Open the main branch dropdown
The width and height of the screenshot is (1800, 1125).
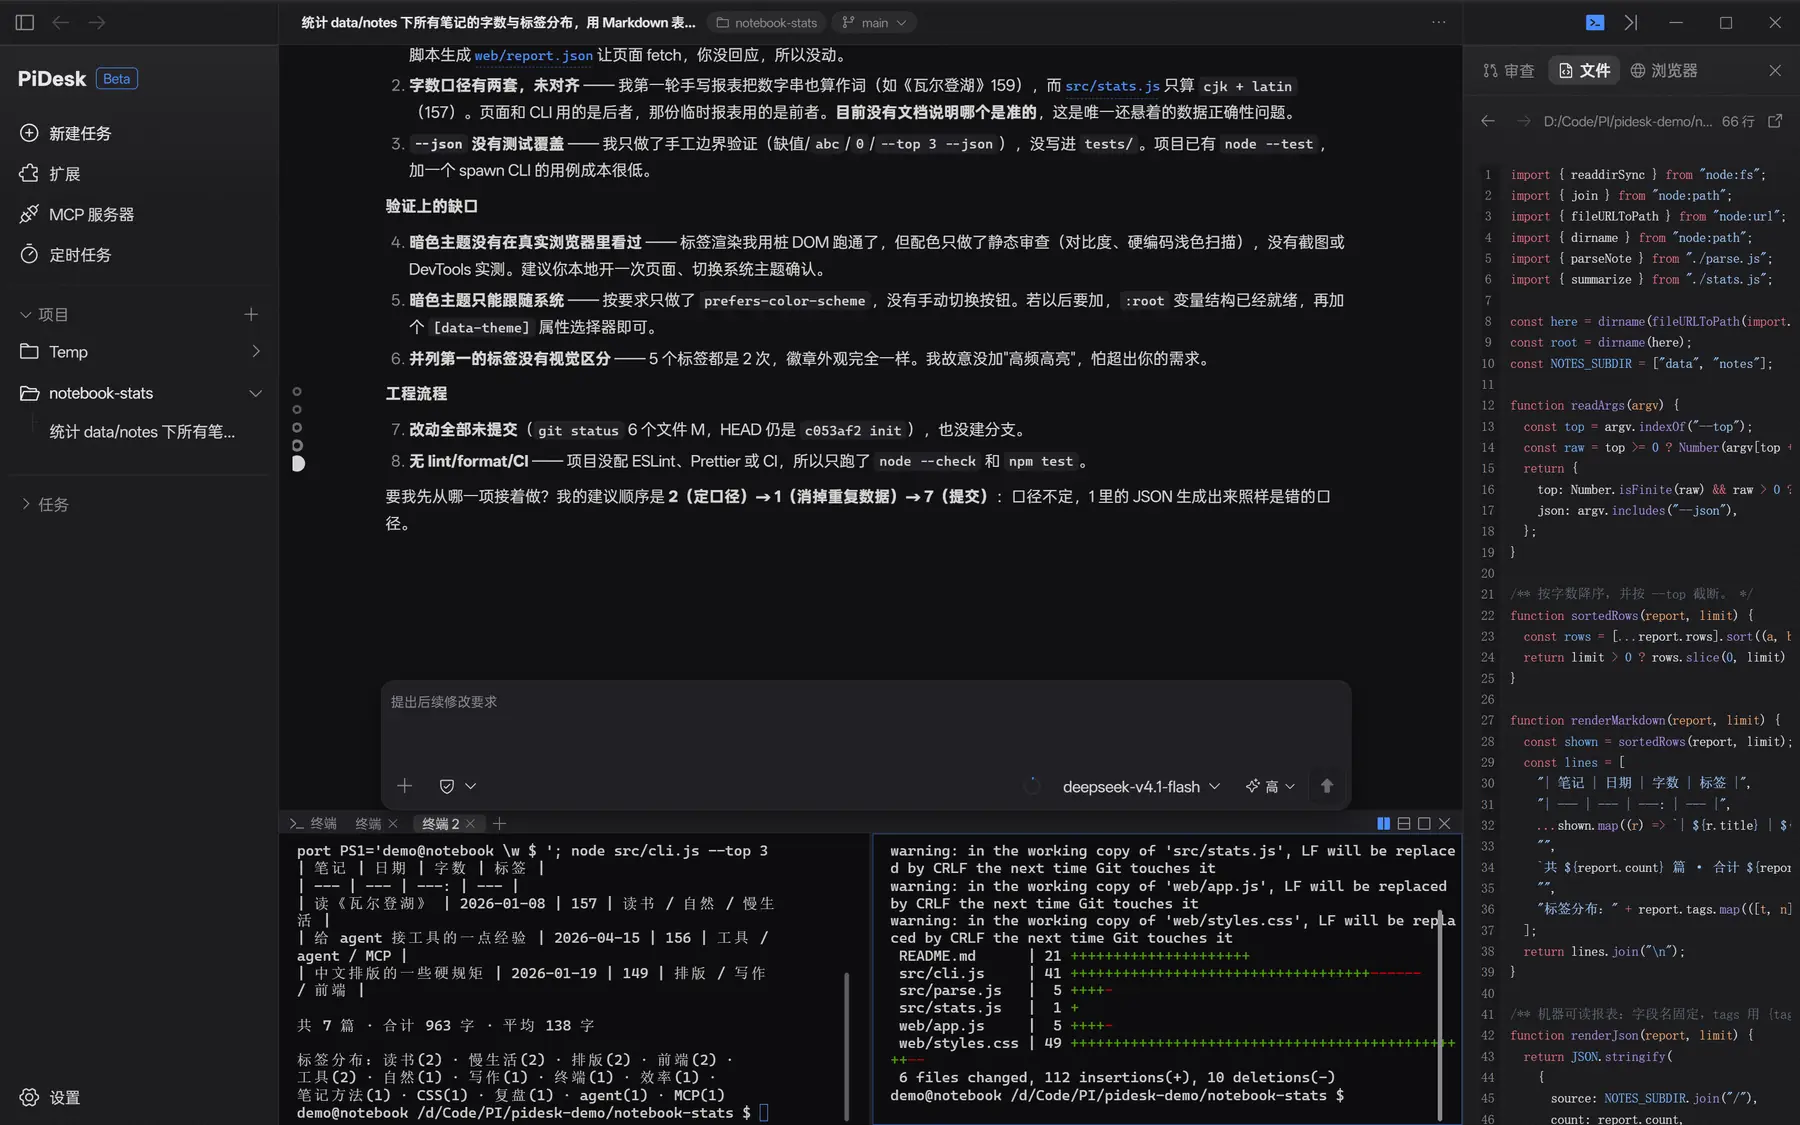tap(874, 22)
